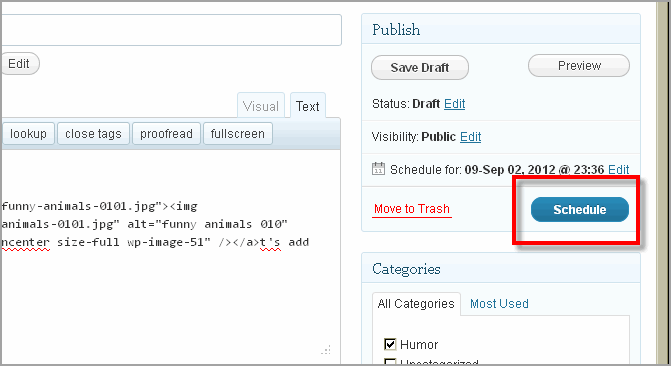Uncheck the Humor category checkbox
The image size is (671, 366).
click(x=390, y=344)
